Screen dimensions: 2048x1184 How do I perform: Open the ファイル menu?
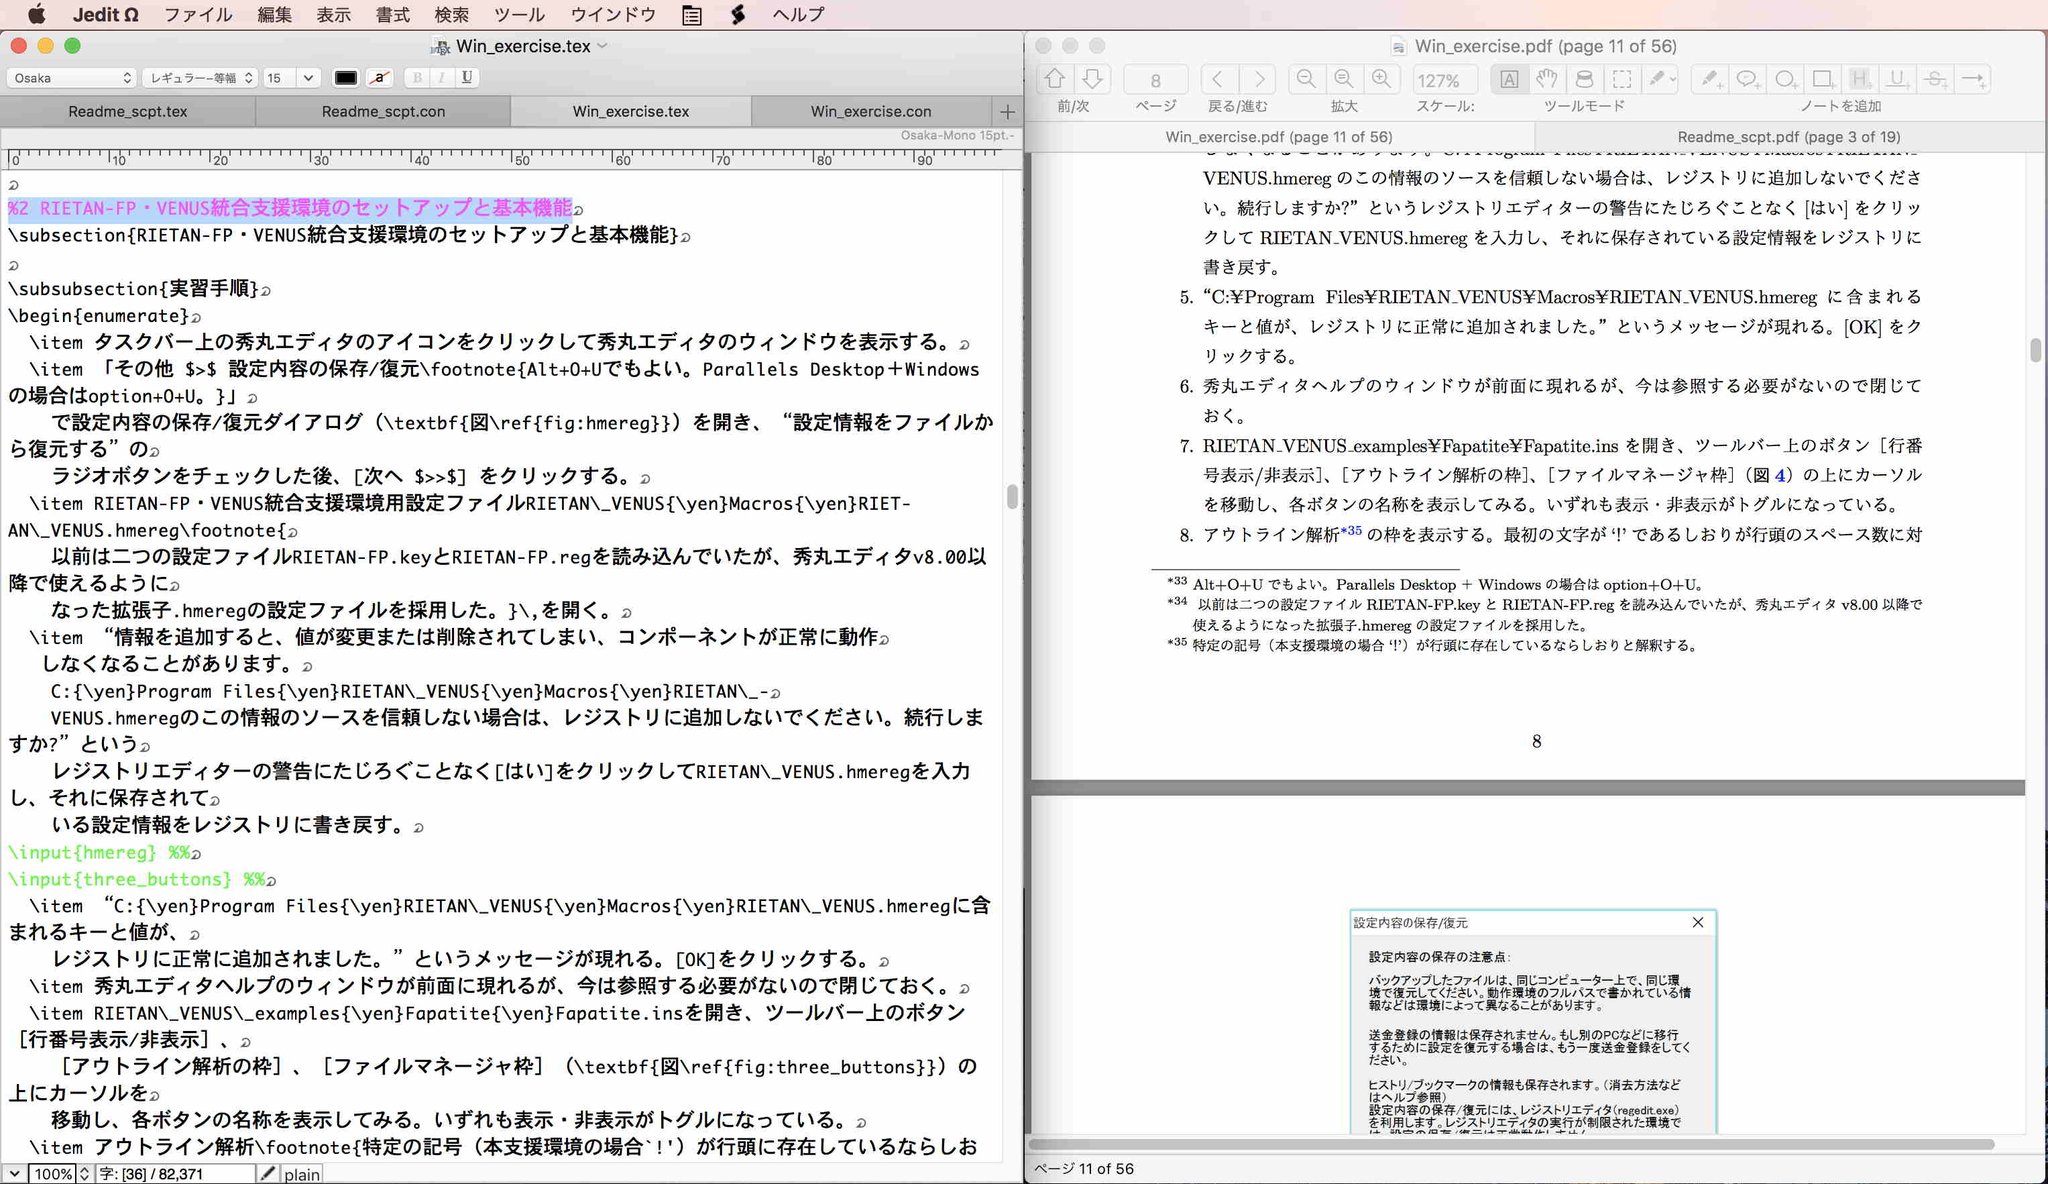tap(198, 14)
